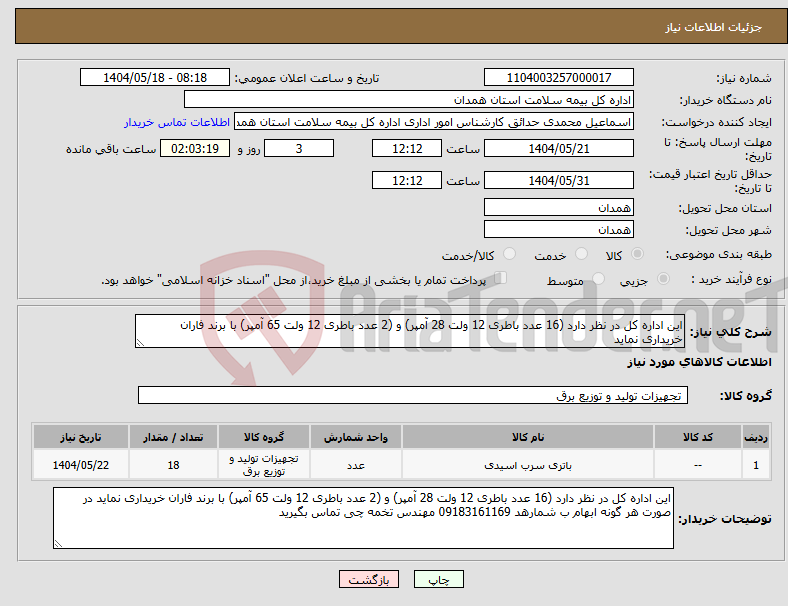The width and height of the screenshot is (788, 606).
Task: Click the کد کالا column header
Action: coord(698,437)
